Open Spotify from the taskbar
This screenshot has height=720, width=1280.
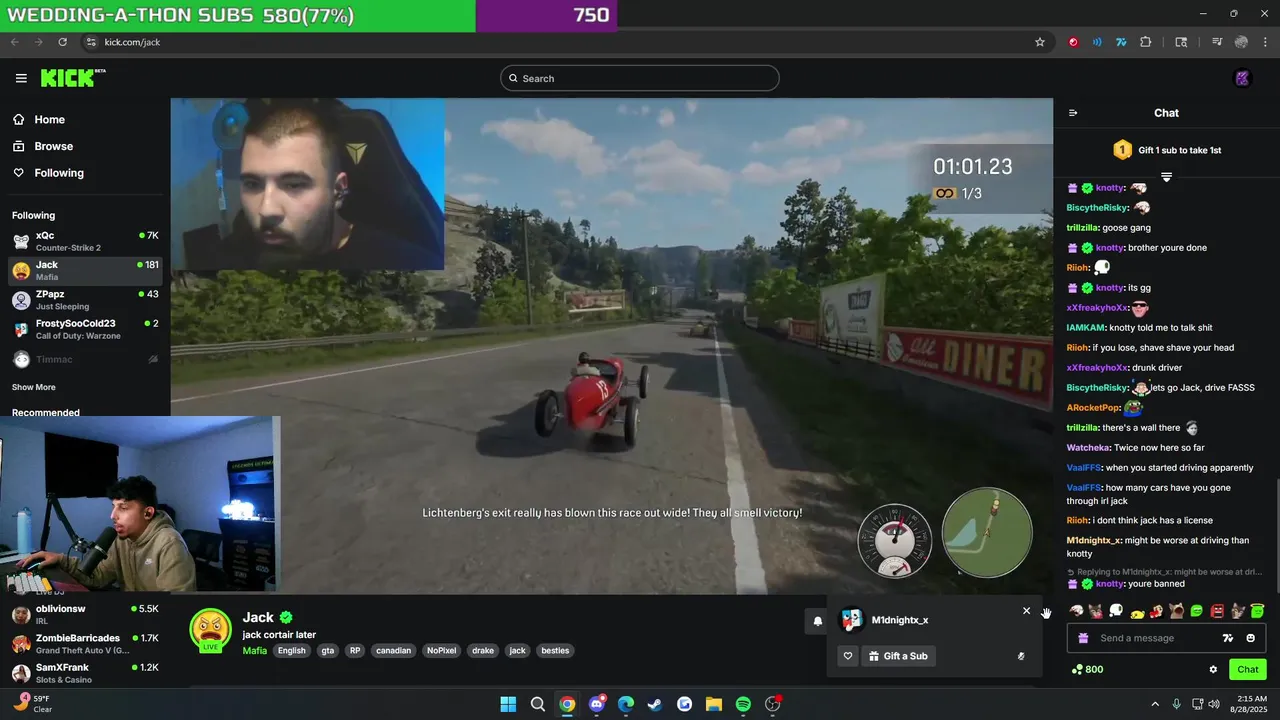[743, 704]
